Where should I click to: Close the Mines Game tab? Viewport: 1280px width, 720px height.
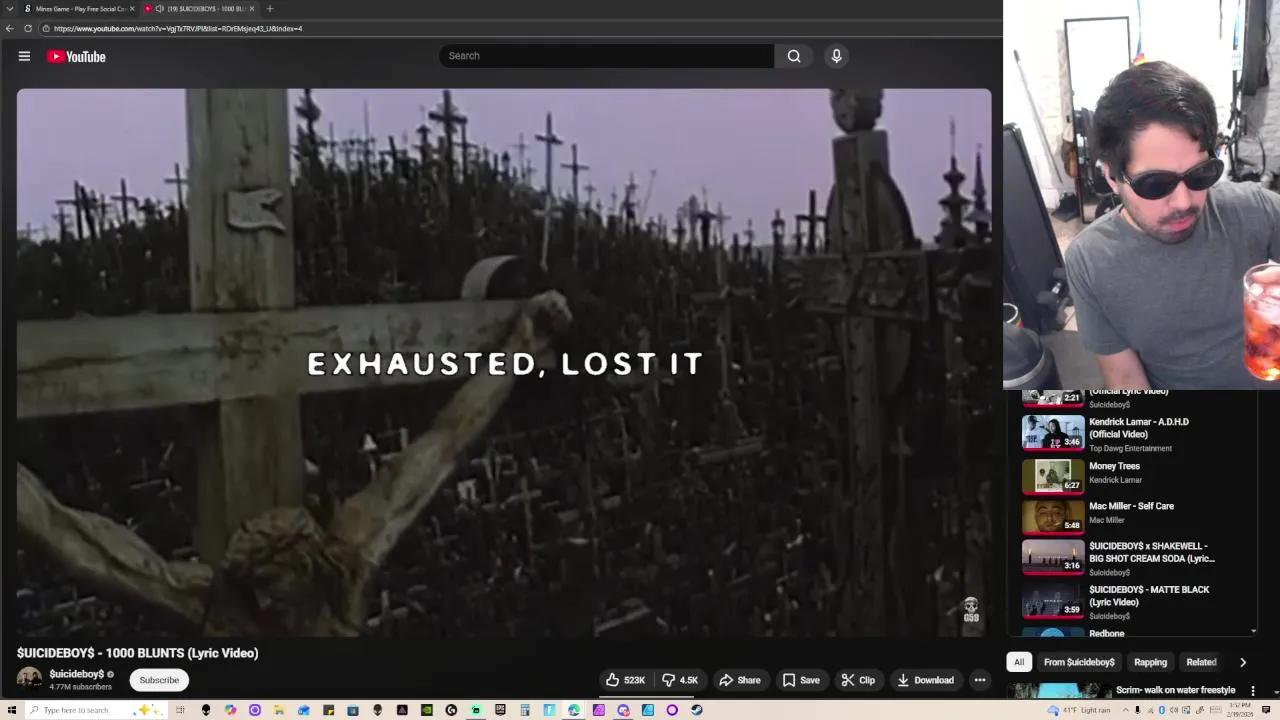(132, 8)
